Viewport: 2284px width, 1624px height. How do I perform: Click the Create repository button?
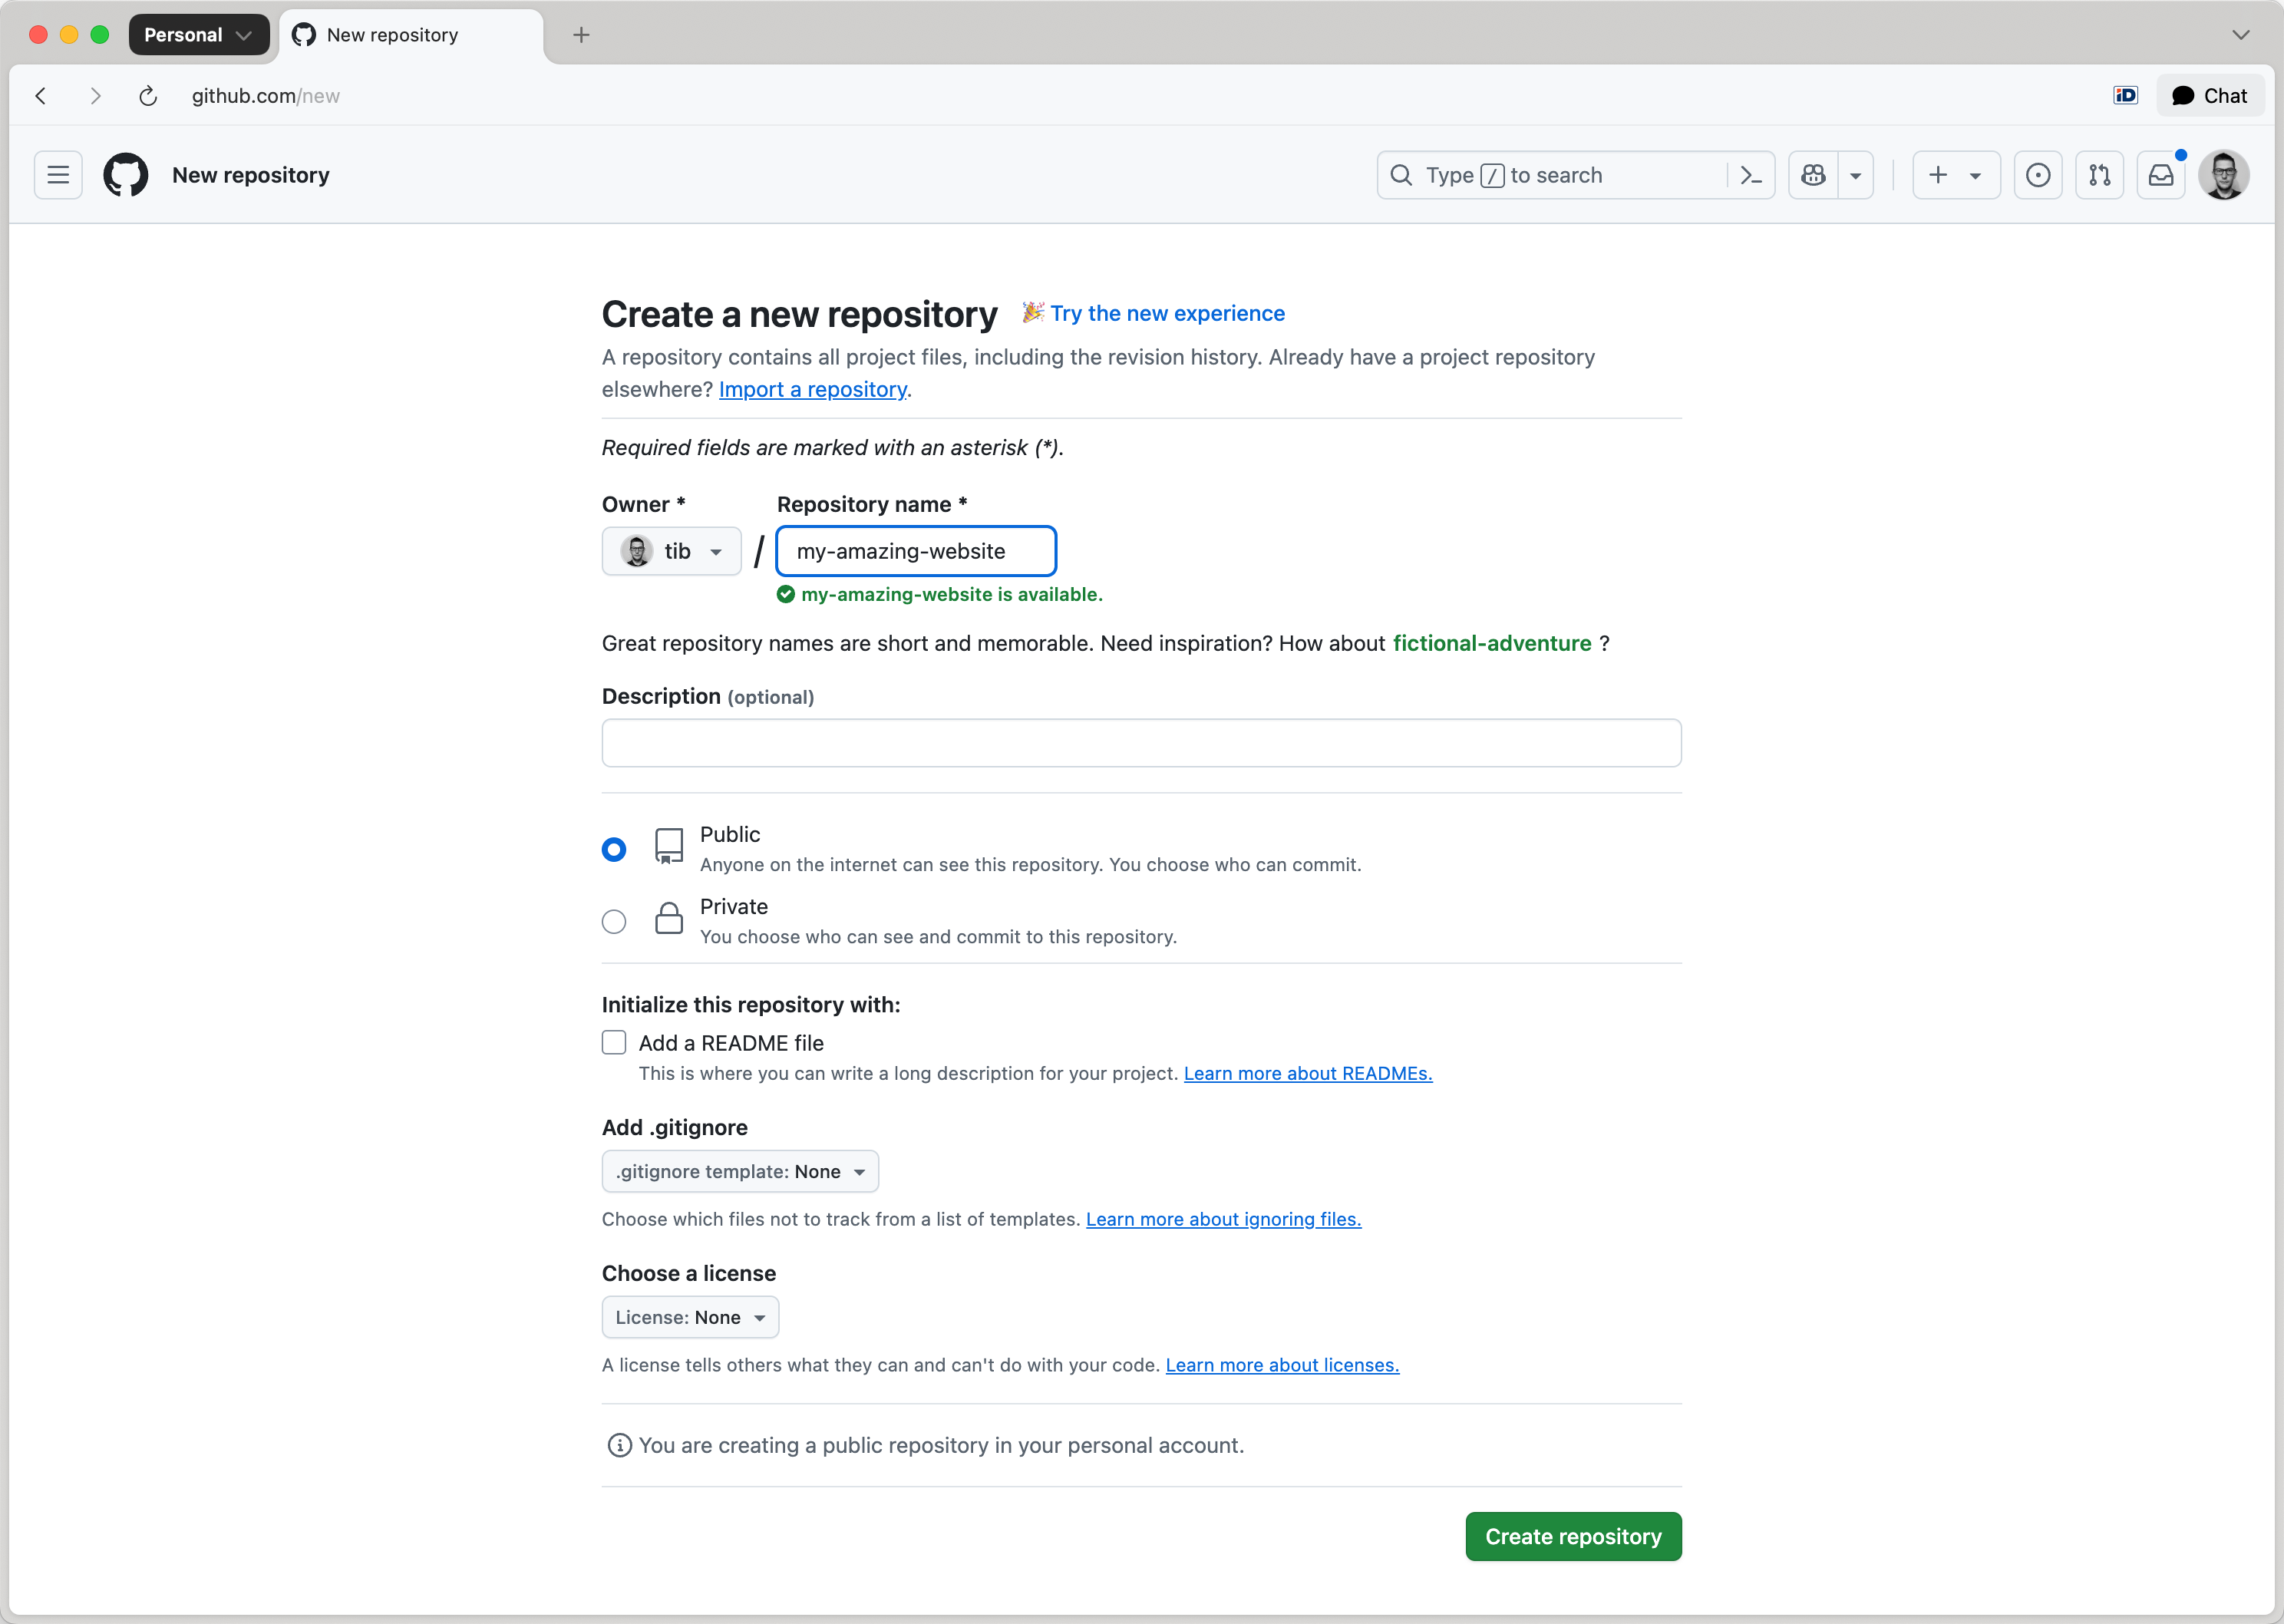1572,1536
